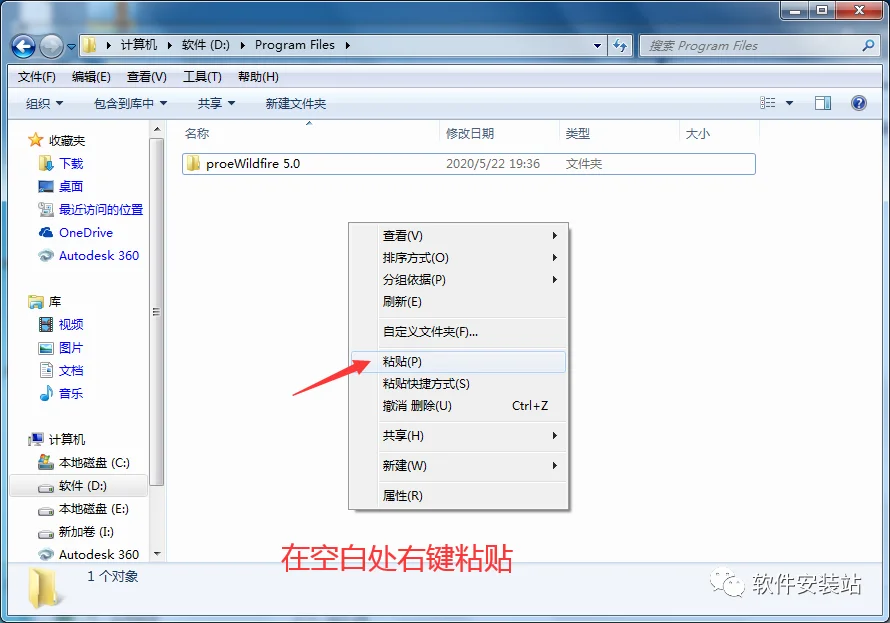Click the blue help question icon
This screenshot has width=890, height=623.
pos(859,103)
